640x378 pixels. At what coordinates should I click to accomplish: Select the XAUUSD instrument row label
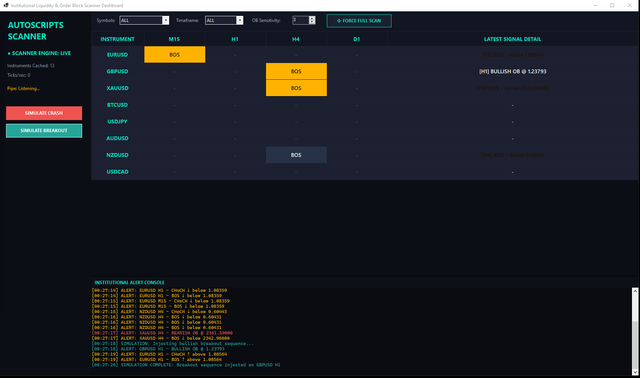point(118,88)
